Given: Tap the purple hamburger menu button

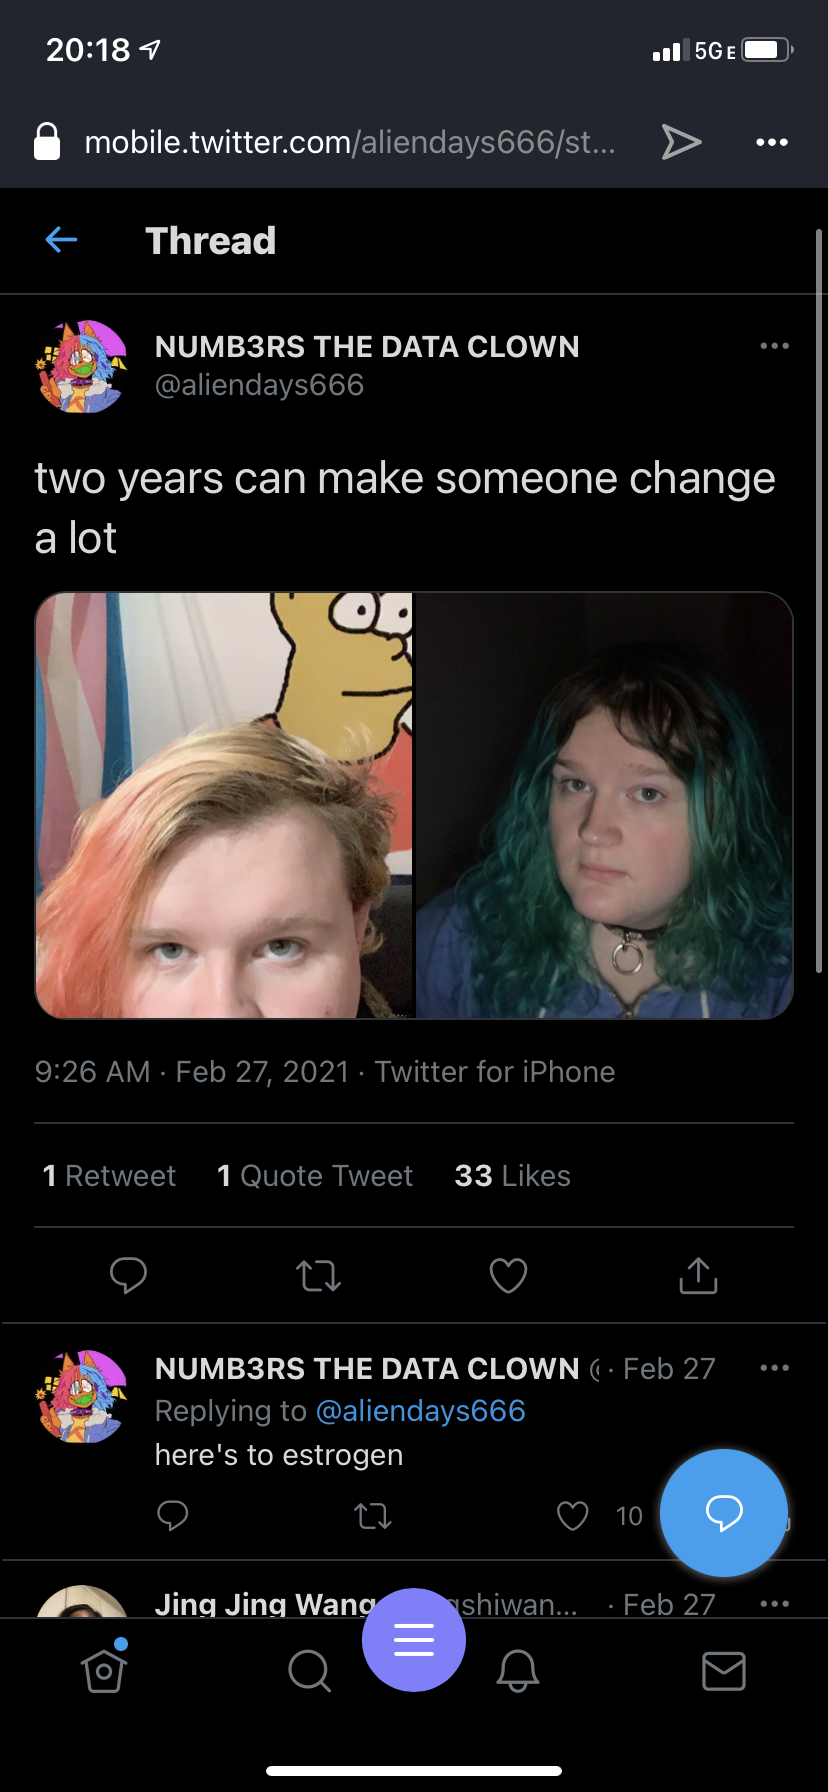Looking at the screenshot, I should [x=414, y=1640].
